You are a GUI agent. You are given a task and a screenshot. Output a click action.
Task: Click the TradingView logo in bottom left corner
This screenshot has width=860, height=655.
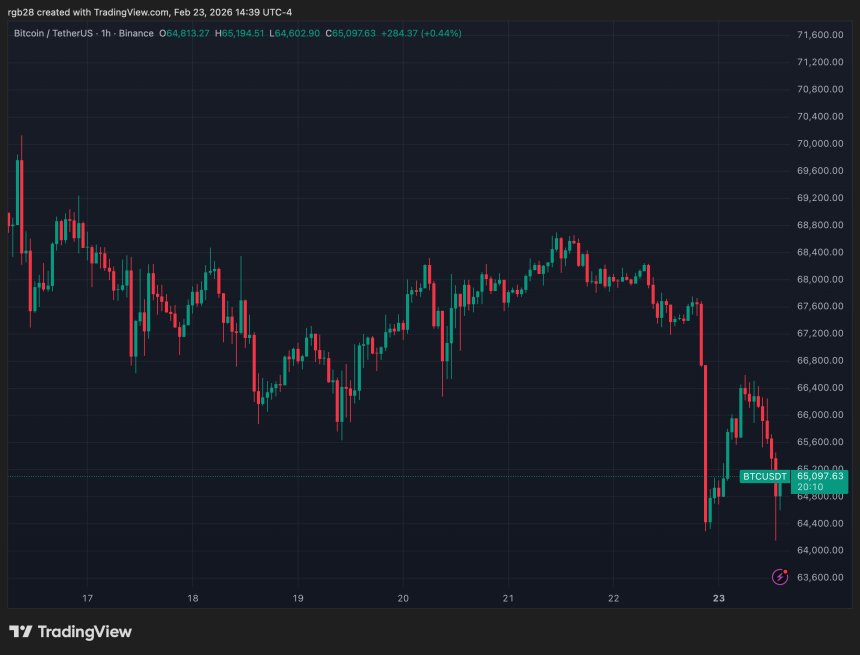tap(70, 631)
